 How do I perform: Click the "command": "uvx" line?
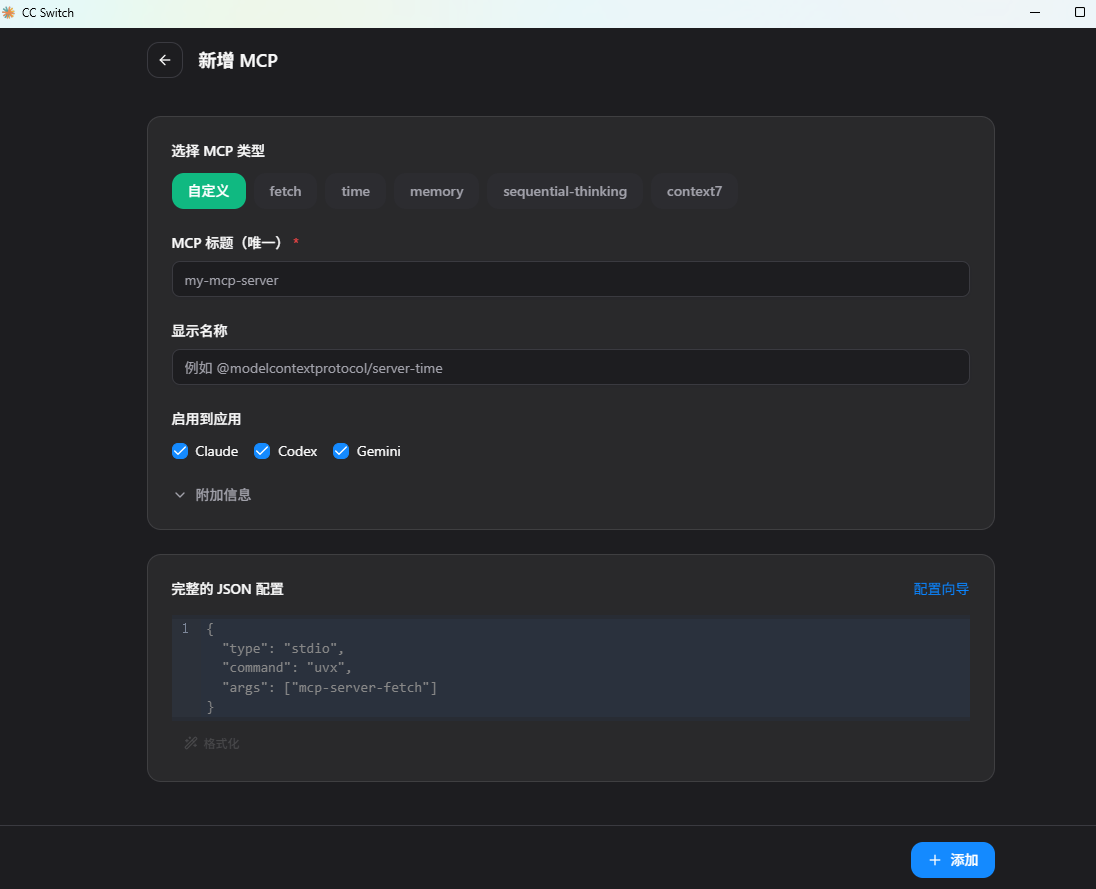coord(287,668)
